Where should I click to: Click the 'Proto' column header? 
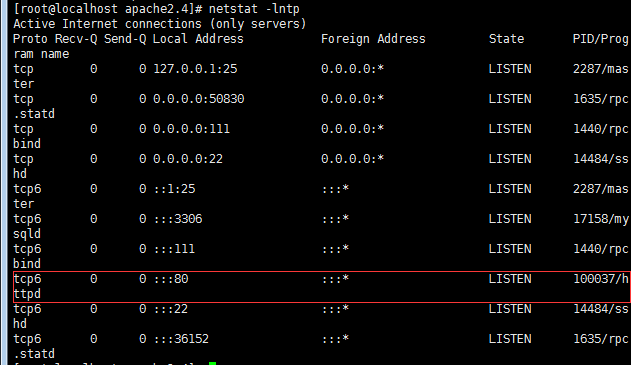[30, 39]
